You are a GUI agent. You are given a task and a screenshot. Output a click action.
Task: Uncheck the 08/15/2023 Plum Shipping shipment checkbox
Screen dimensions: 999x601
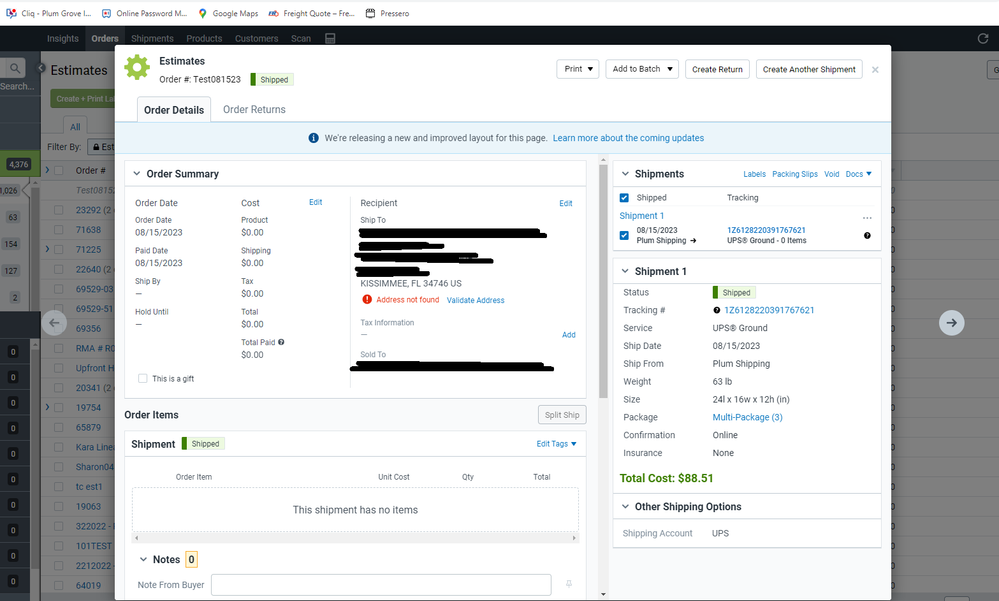pyautogui.click(x=625, y=236)
